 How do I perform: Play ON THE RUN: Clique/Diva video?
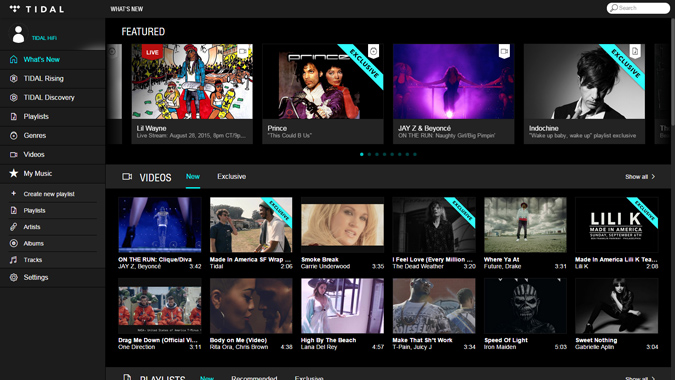tap(160, 225)
